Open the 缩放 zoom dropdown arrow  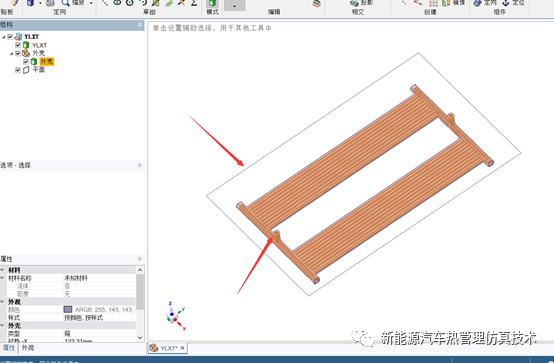(91, 3)
